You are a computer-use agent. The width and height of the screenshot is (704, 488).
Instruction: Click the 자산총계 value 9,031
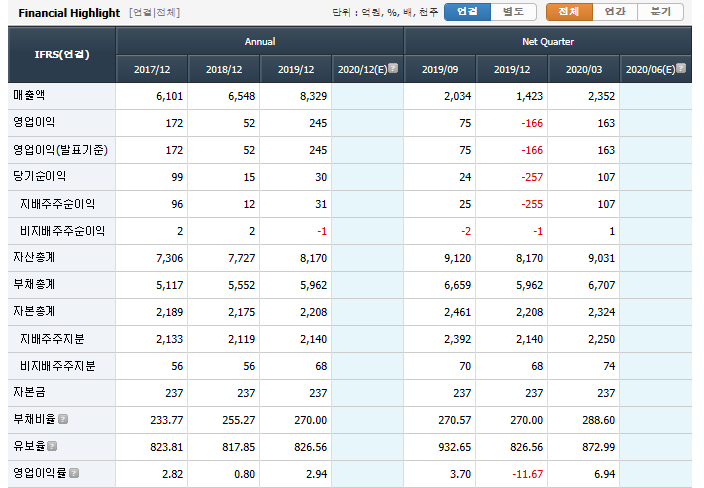tap(601, 258)
